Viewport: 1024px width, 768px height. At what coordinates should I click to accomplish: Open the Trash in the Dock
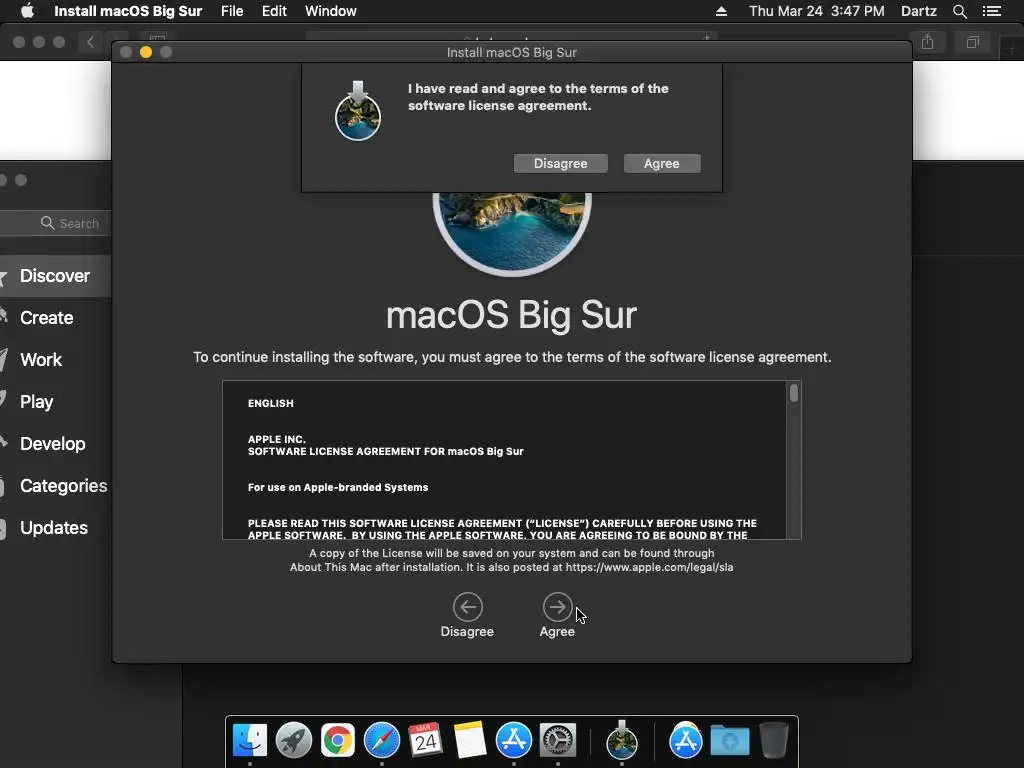point(774,740)
